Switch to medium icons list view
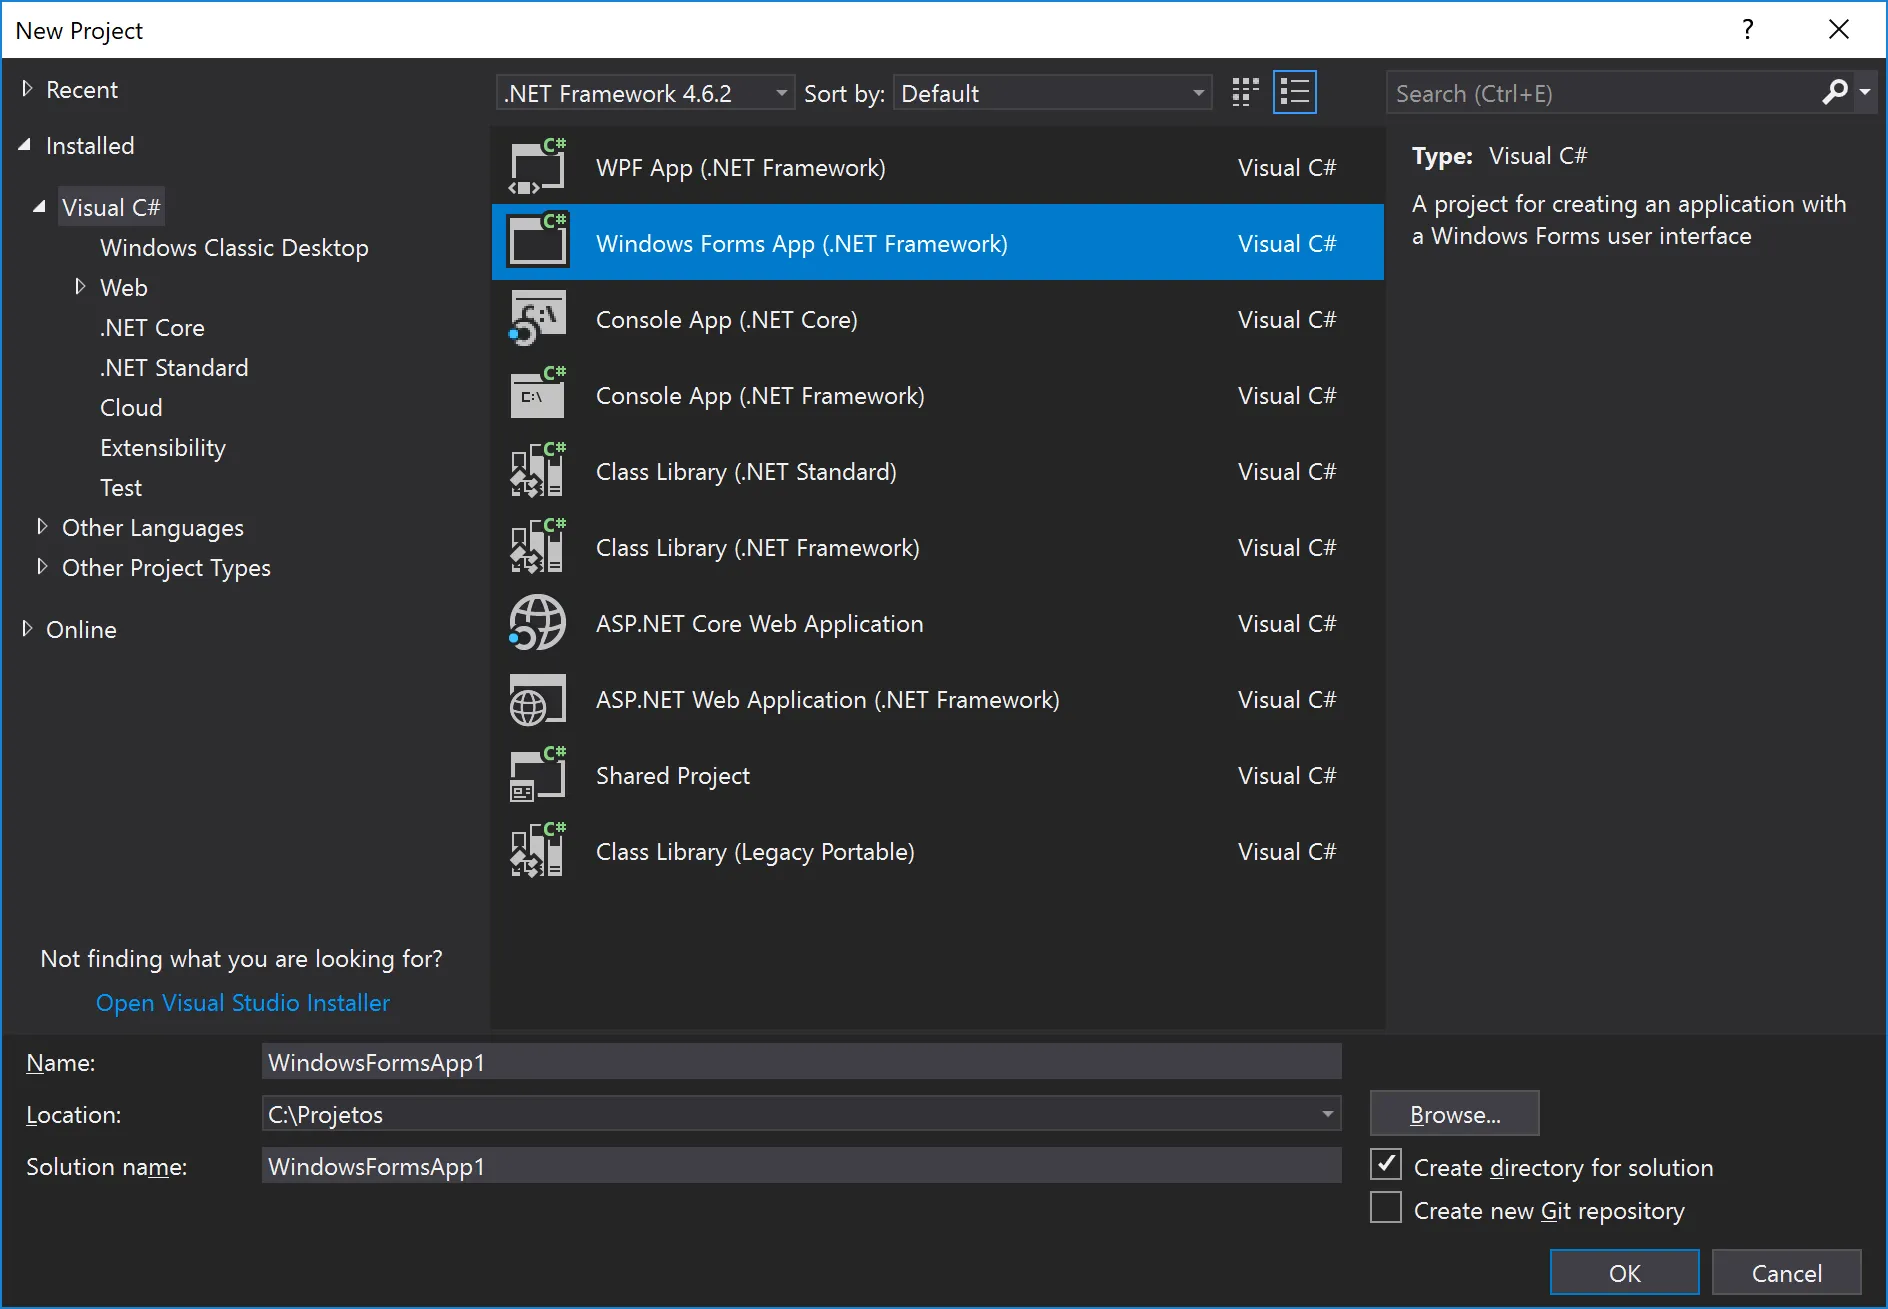 [x=1294, y=93]
